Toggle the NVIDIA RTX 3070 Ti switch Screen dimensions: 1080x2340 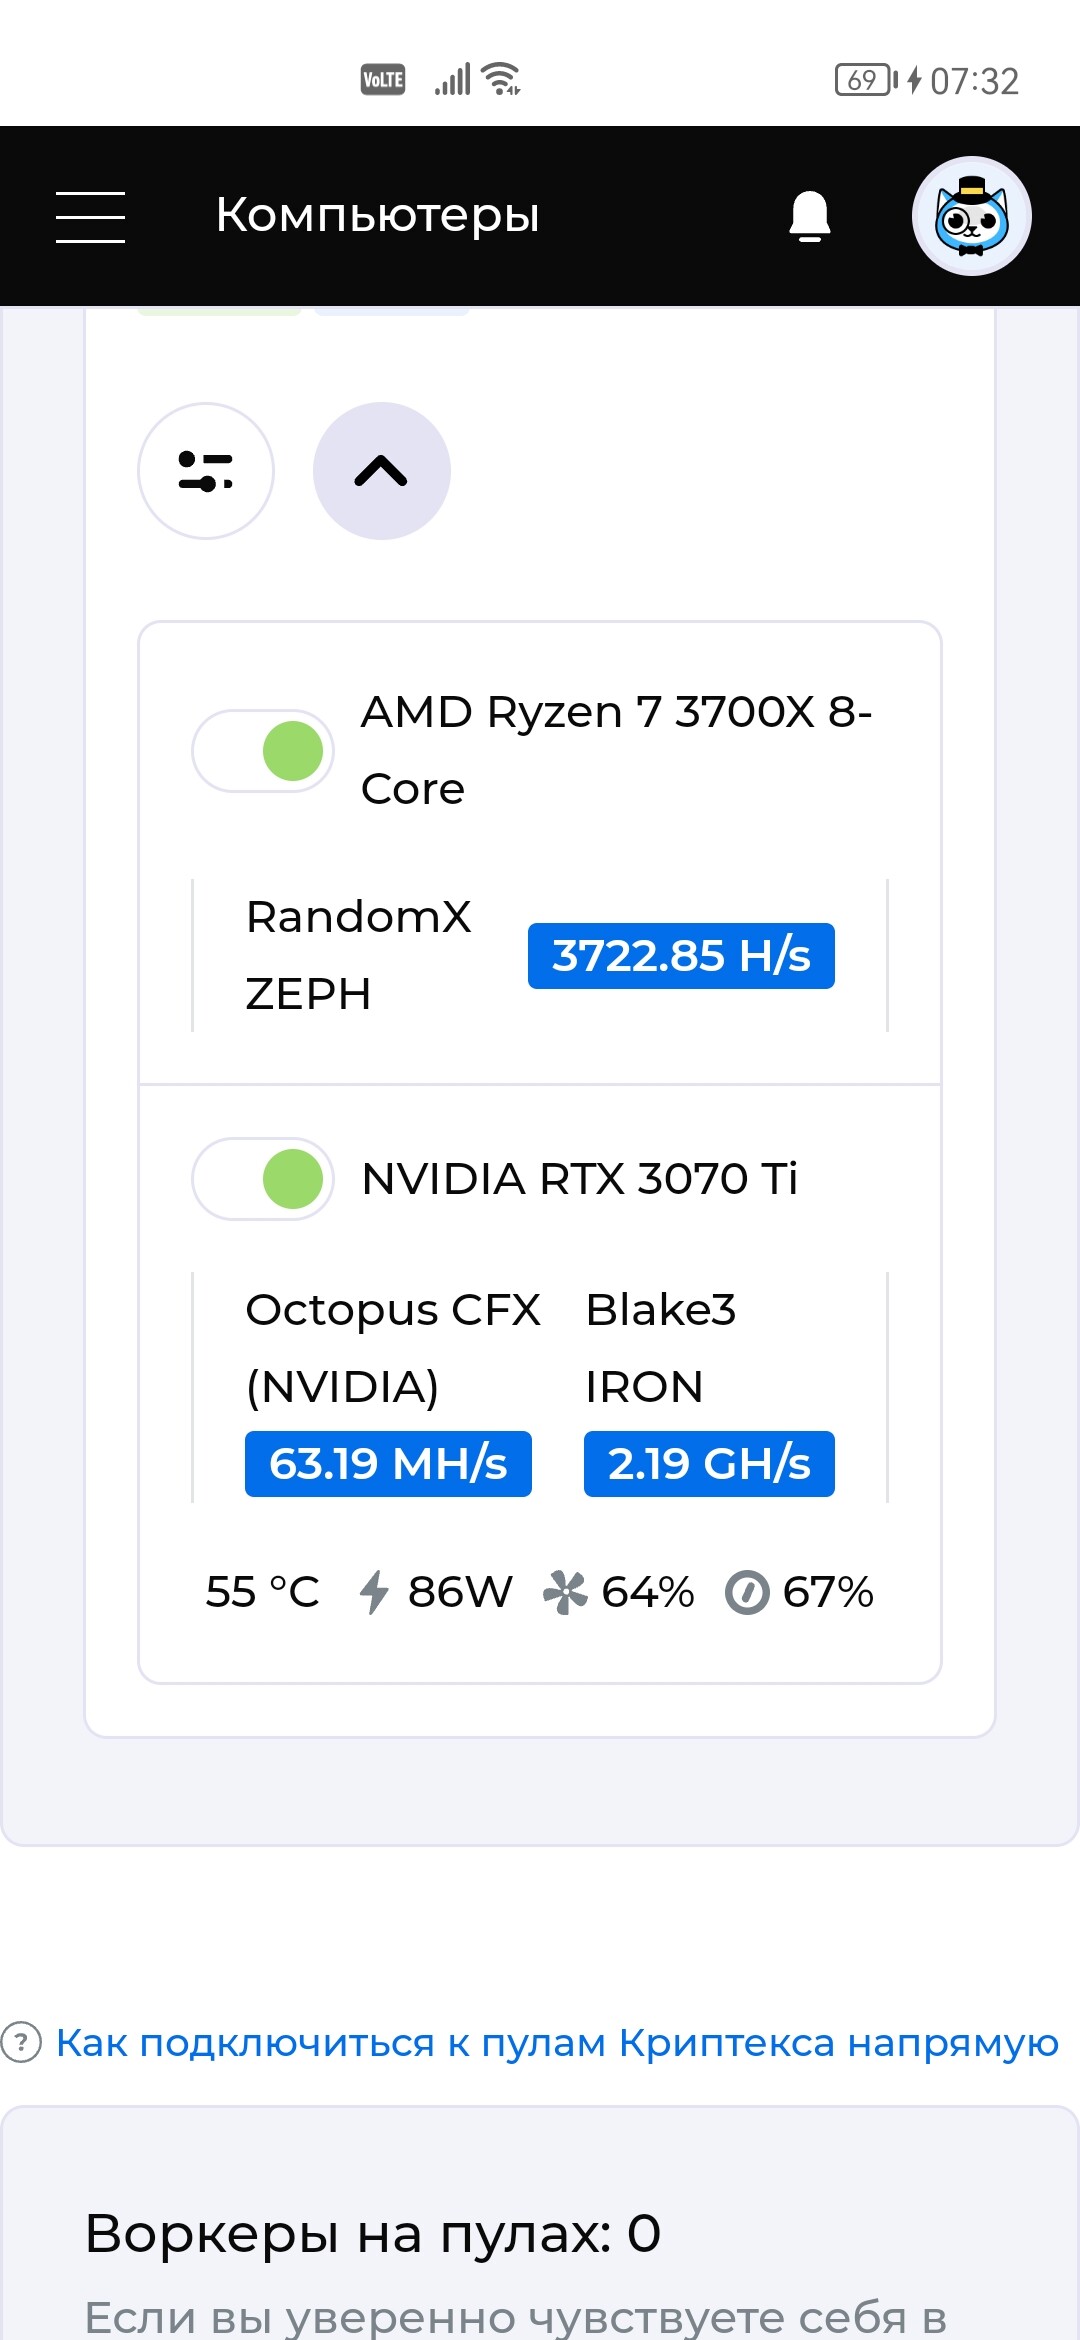[x=263, y=1179]
